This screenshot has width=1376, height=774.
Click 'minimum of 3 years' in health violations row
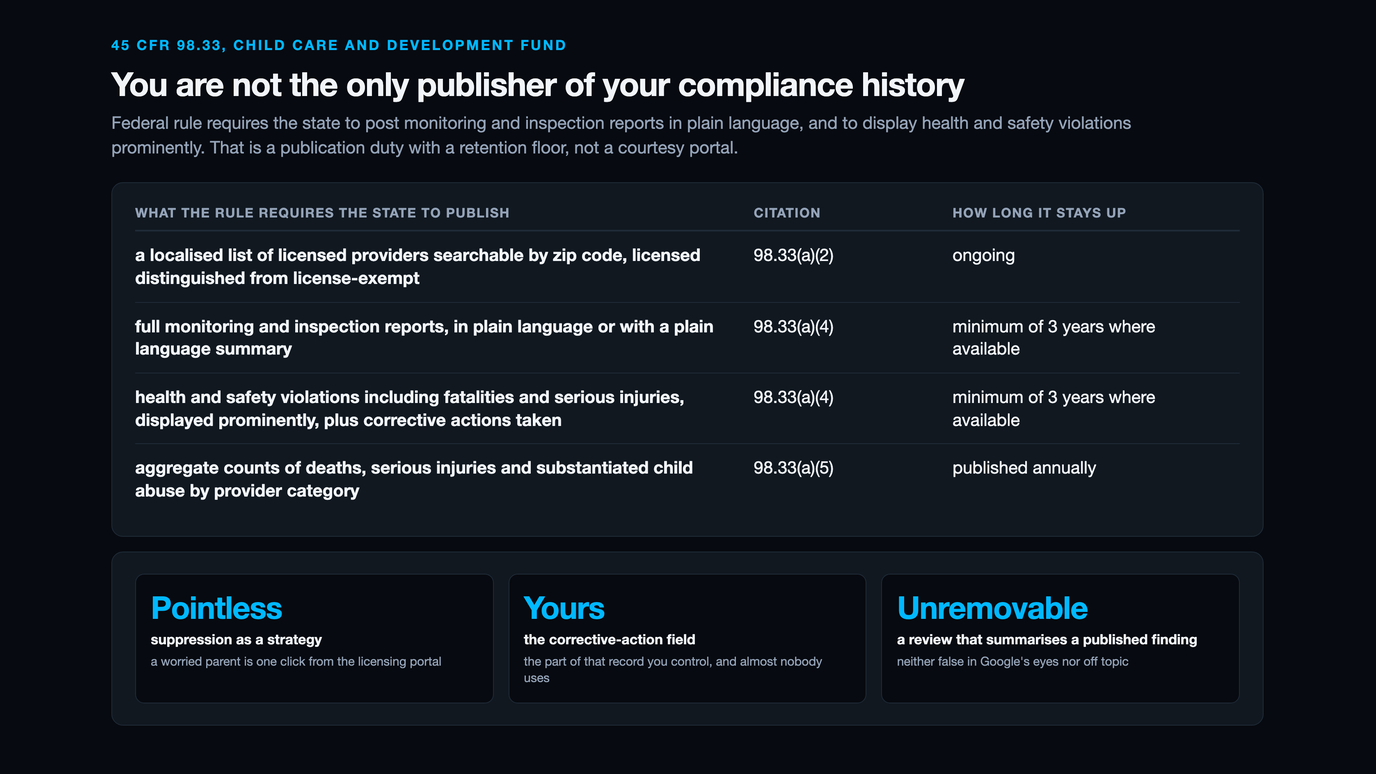point(1053,409)
